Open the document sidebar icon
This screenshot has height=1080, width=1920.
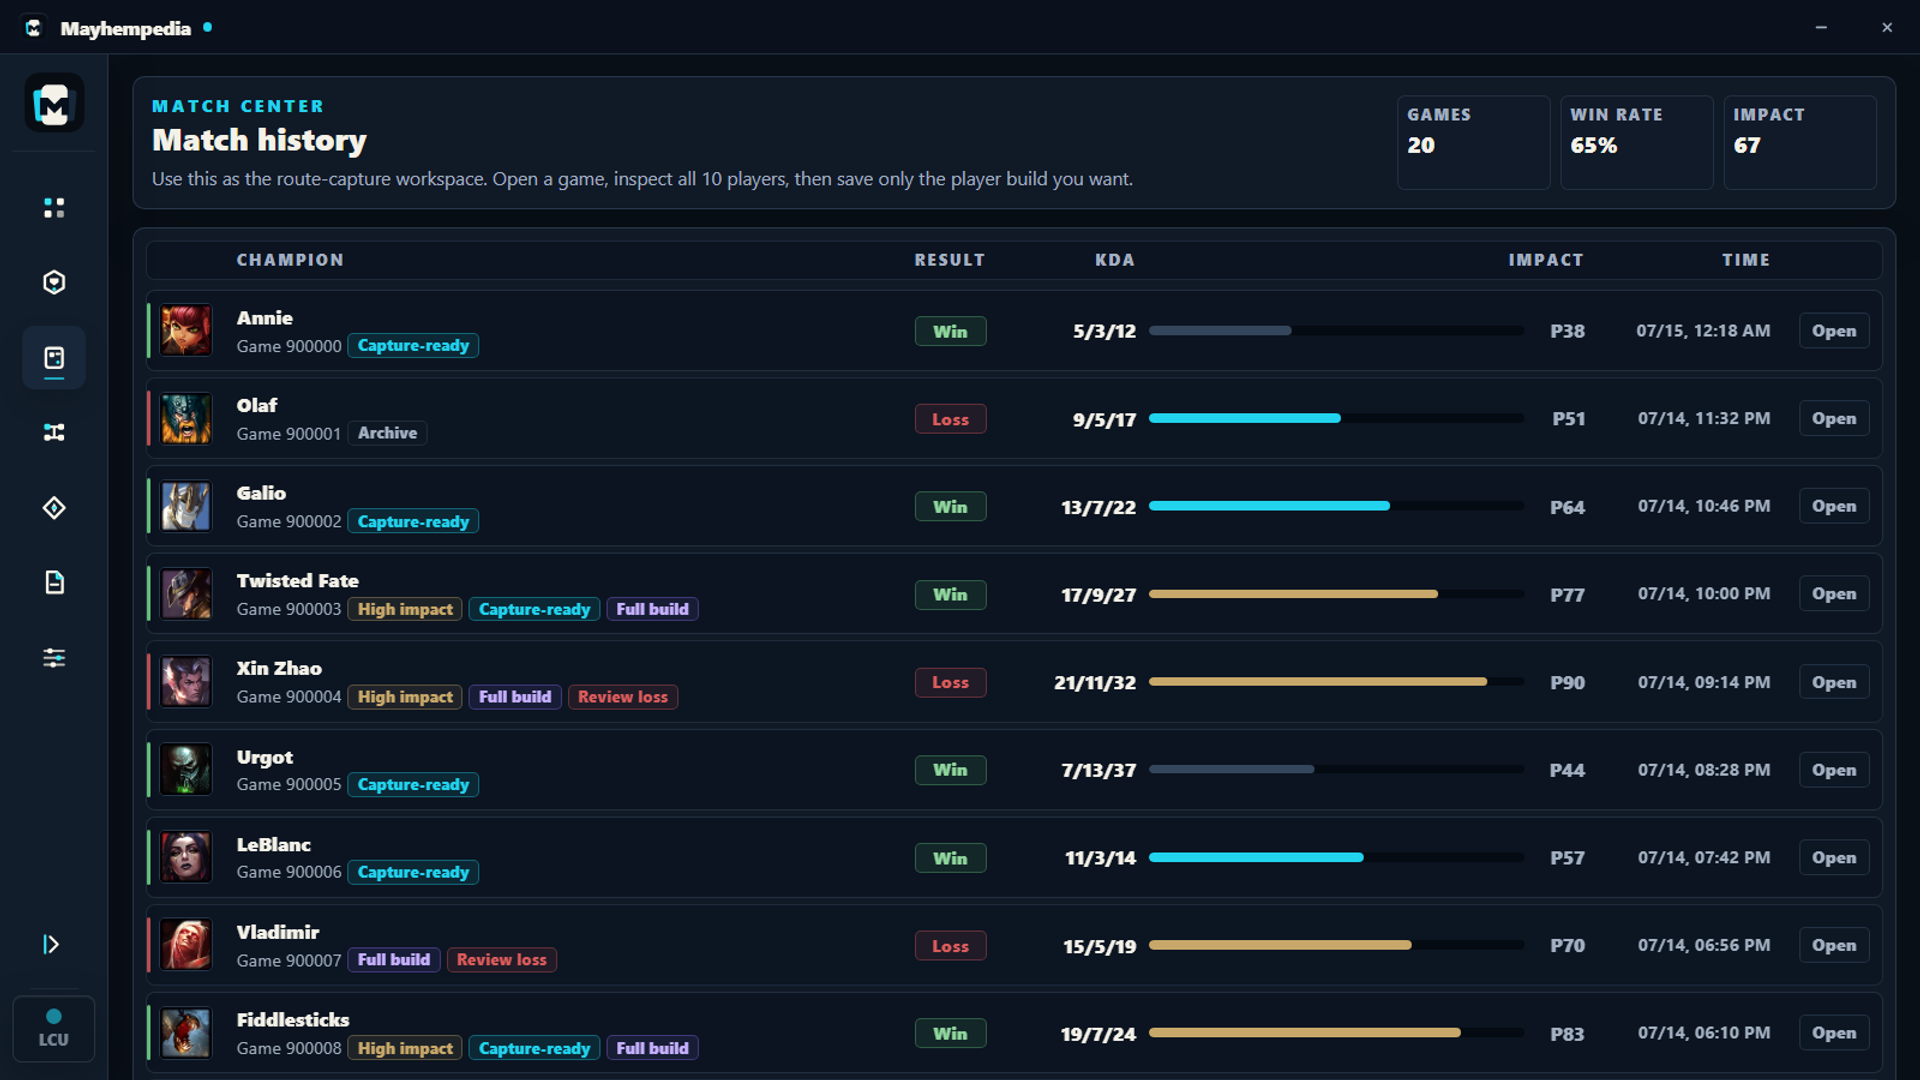coord(54,583)
